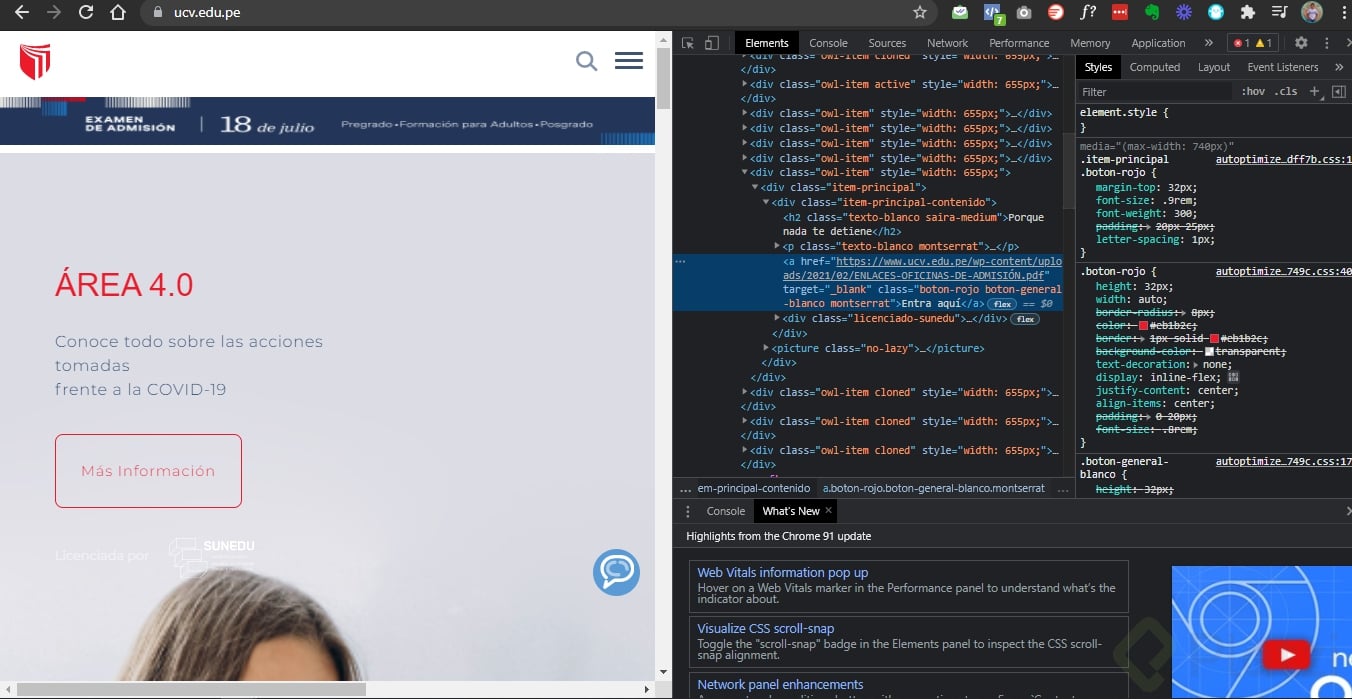Image resolution: width=1352 pixels, height=699 pixels.
Task: Click the Más Información button
Action: 148,471
